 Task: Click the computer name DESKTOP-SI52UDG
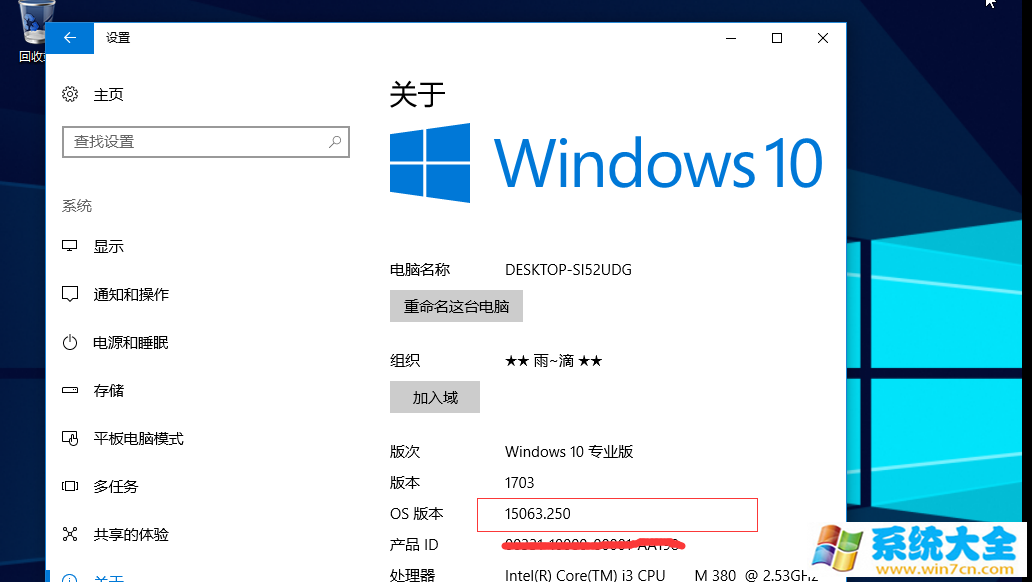[x=568, y=270]
